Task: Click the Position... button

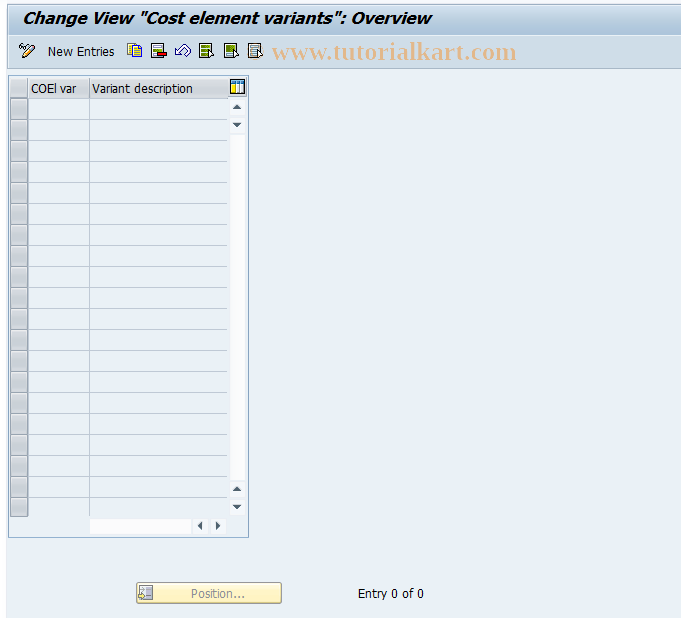Action: pos(209,593)
